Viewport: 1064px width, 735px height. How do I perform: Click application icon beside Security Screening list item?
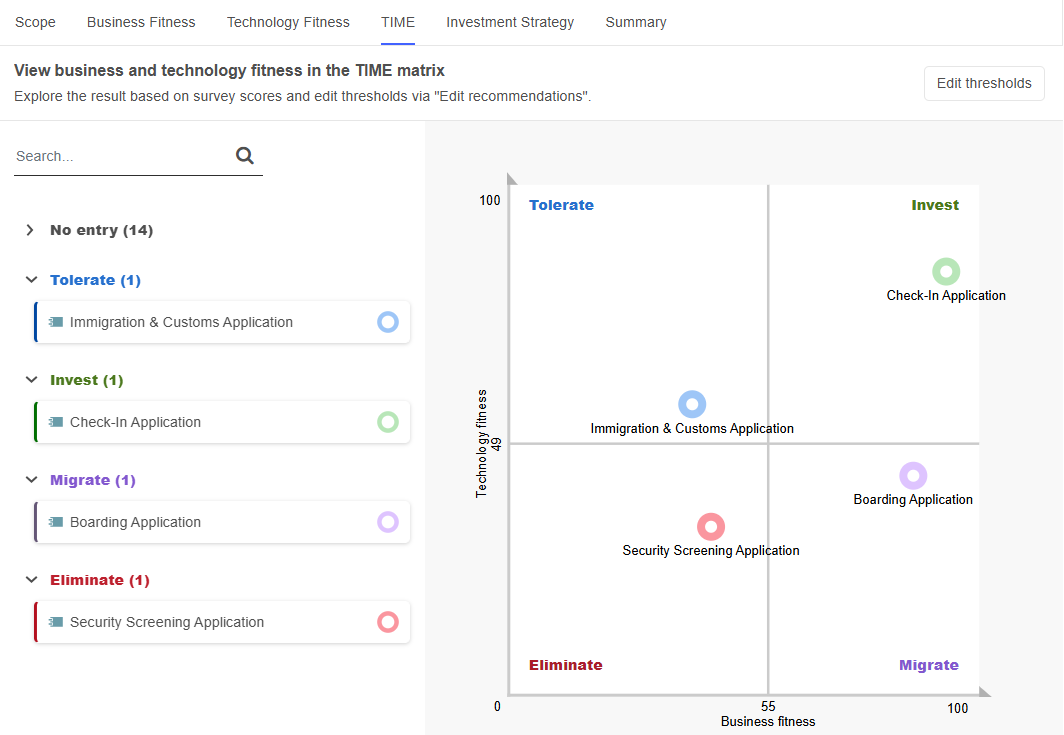point(56,622)
